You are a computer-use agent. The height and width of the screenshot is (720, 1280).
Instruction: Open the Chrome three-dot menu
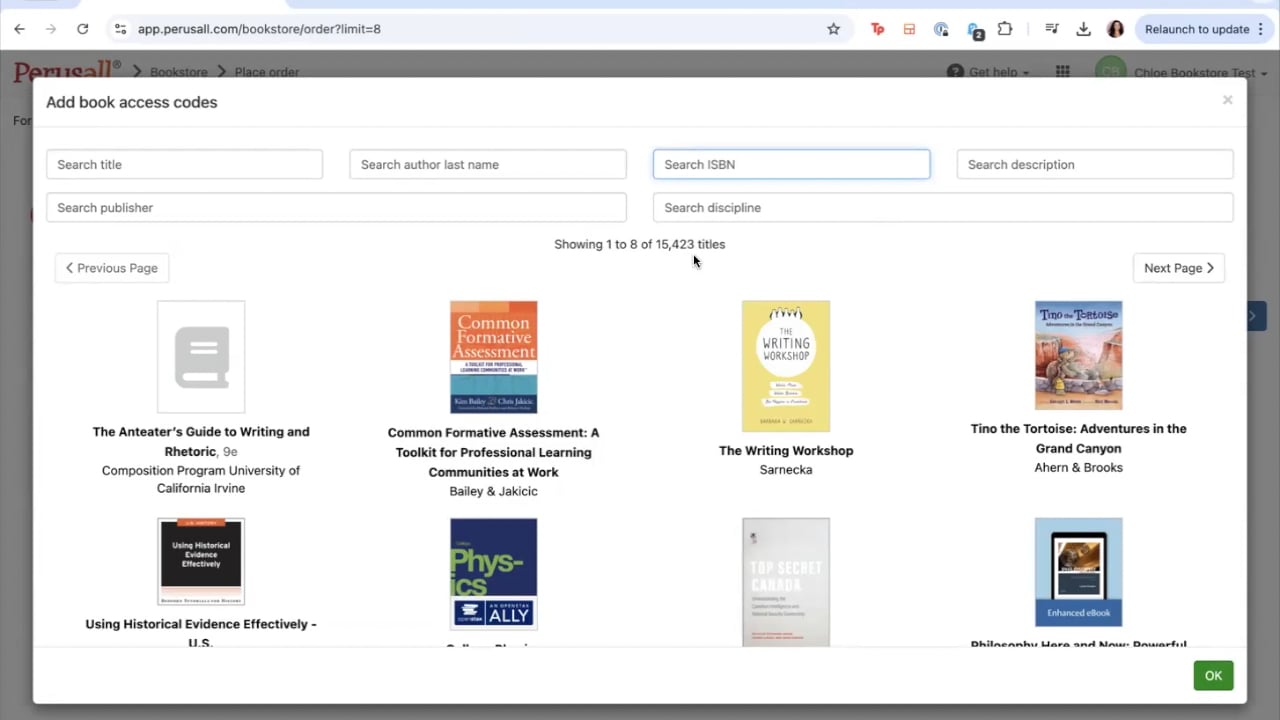[x=1261, y=29]
